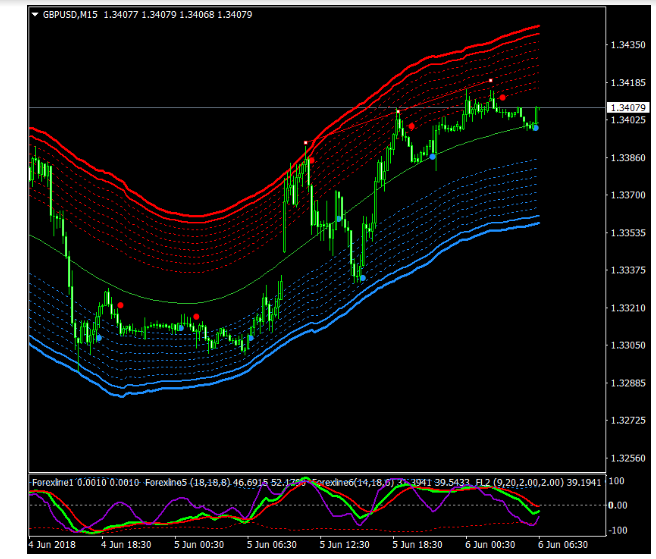Click the 4 Jun 18:30 time label
The height and width of the screenshot is (559, 656).
(x=126, y=545)
